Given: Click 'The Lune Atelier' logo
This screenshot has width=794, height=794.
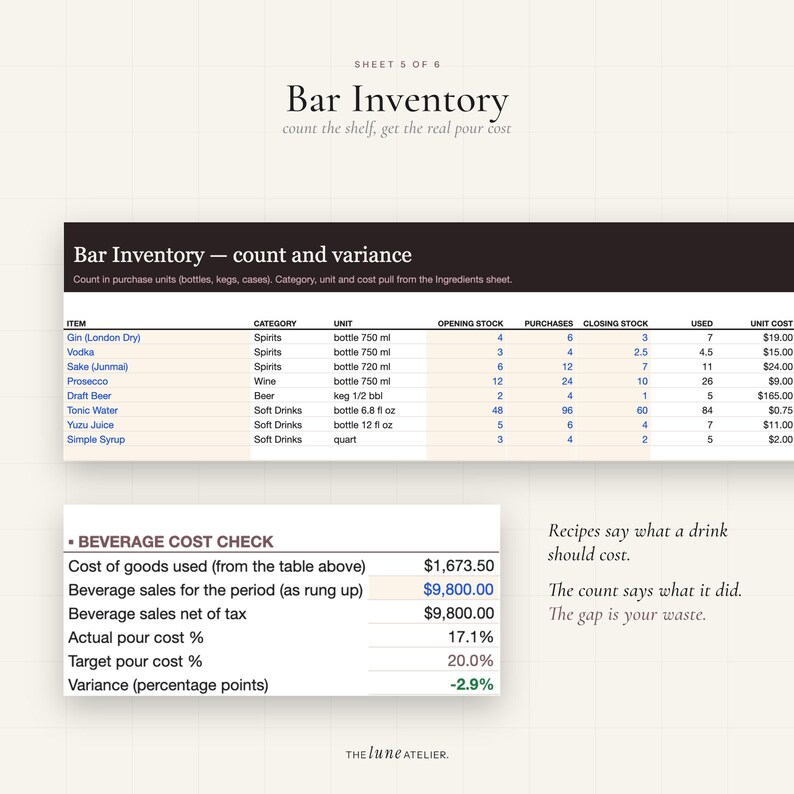Looking at the screenshot, I should pyautogui.click(x=397, y=753).
